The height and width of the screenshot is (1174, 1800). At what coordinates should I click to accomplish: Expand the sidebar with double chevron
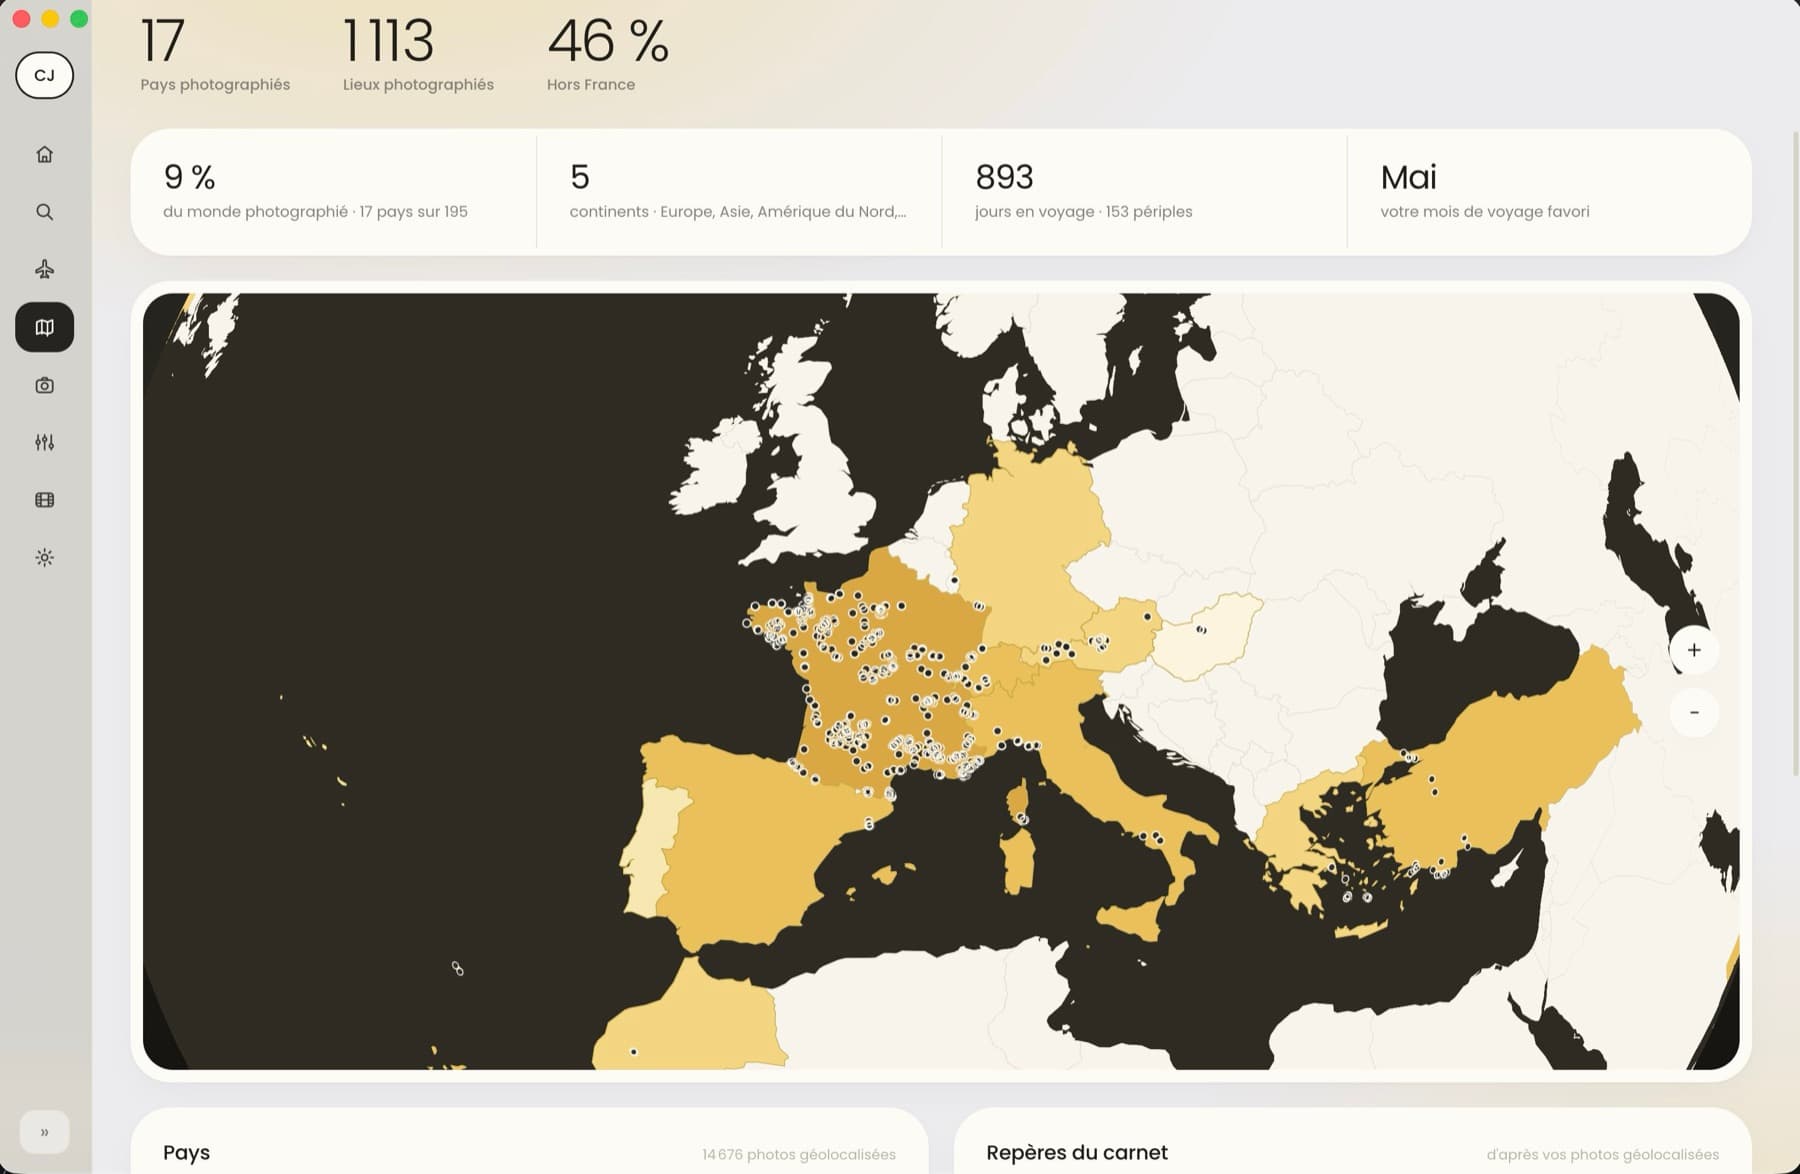(x=44, y=1132)
